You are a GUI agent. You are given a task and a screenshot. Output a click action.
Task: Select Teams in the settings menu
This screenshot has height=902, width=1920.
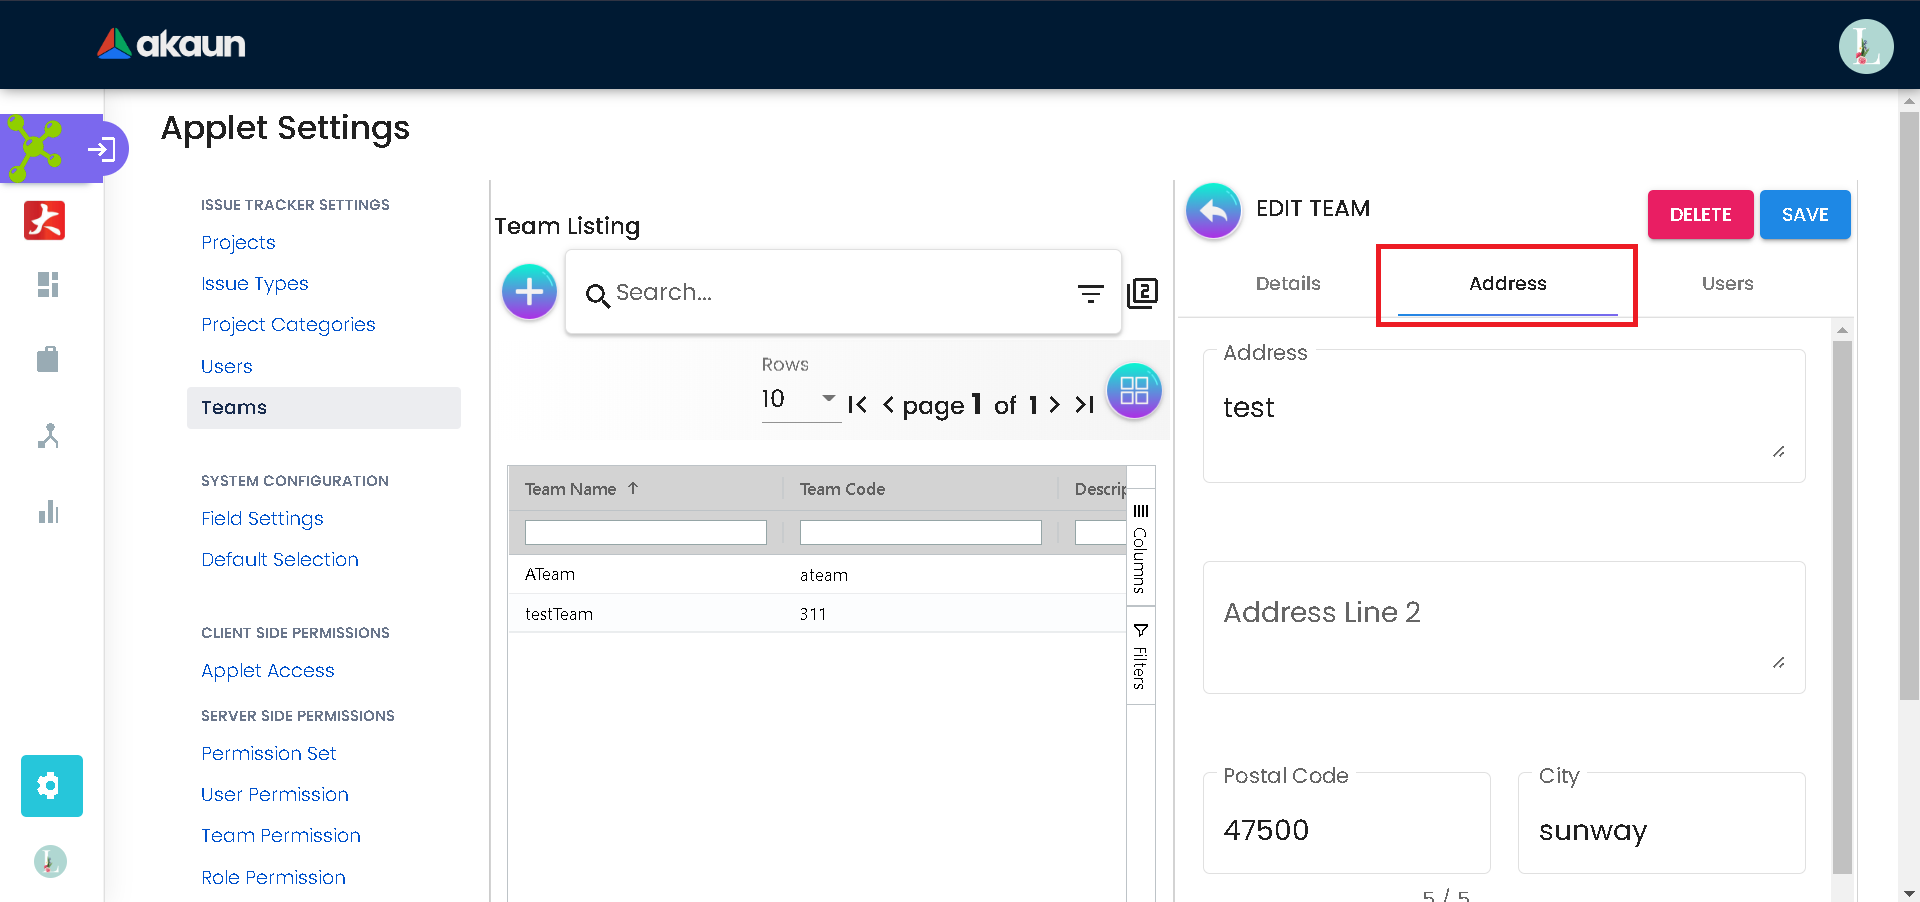[x=324, y=408]
